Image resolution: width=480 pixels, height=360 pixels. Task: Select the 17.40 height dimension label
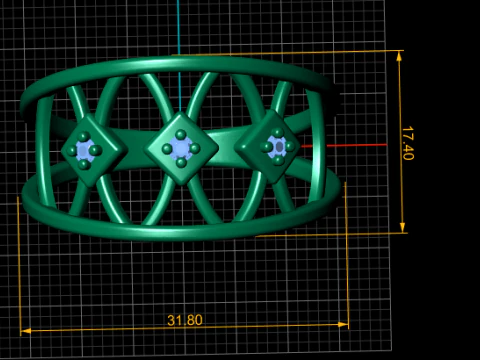tap(408, 143)
